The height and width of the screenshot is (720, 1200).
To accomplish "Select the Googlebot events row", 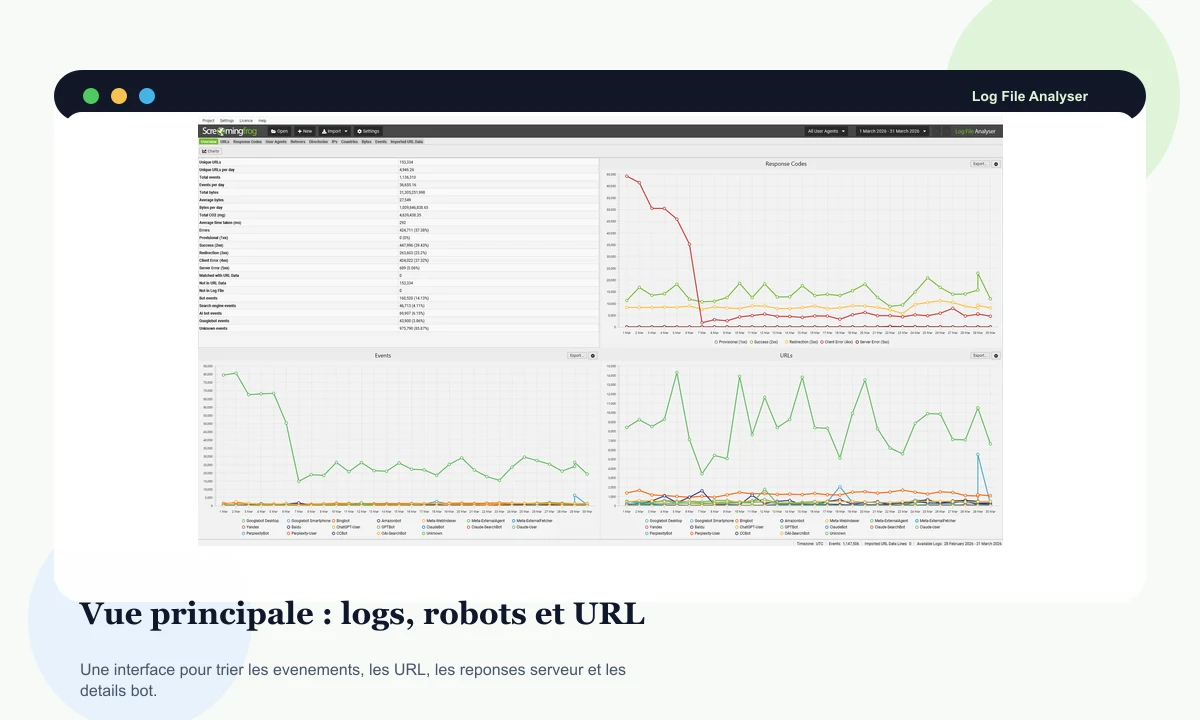I will coord(398,320).
